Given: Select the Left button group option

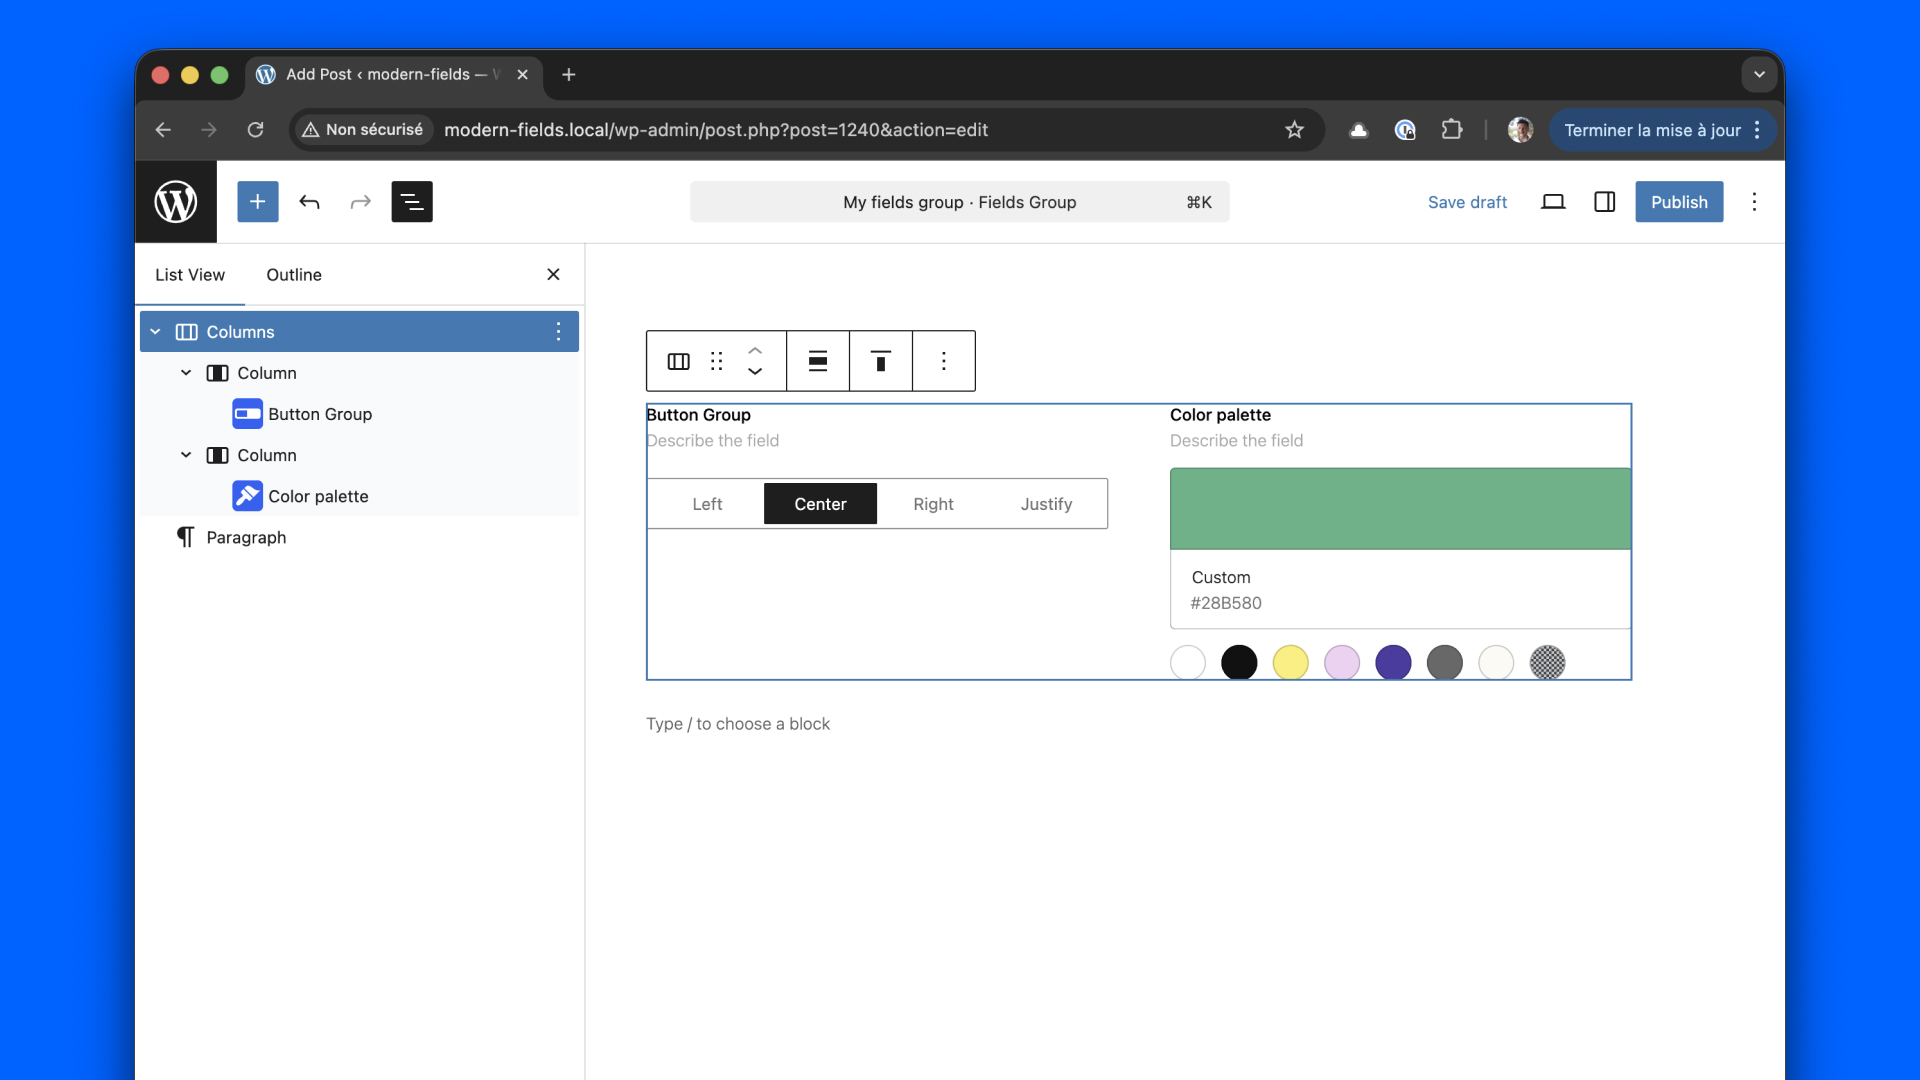Looking at the screenshot, I should [x=707, y=504].
